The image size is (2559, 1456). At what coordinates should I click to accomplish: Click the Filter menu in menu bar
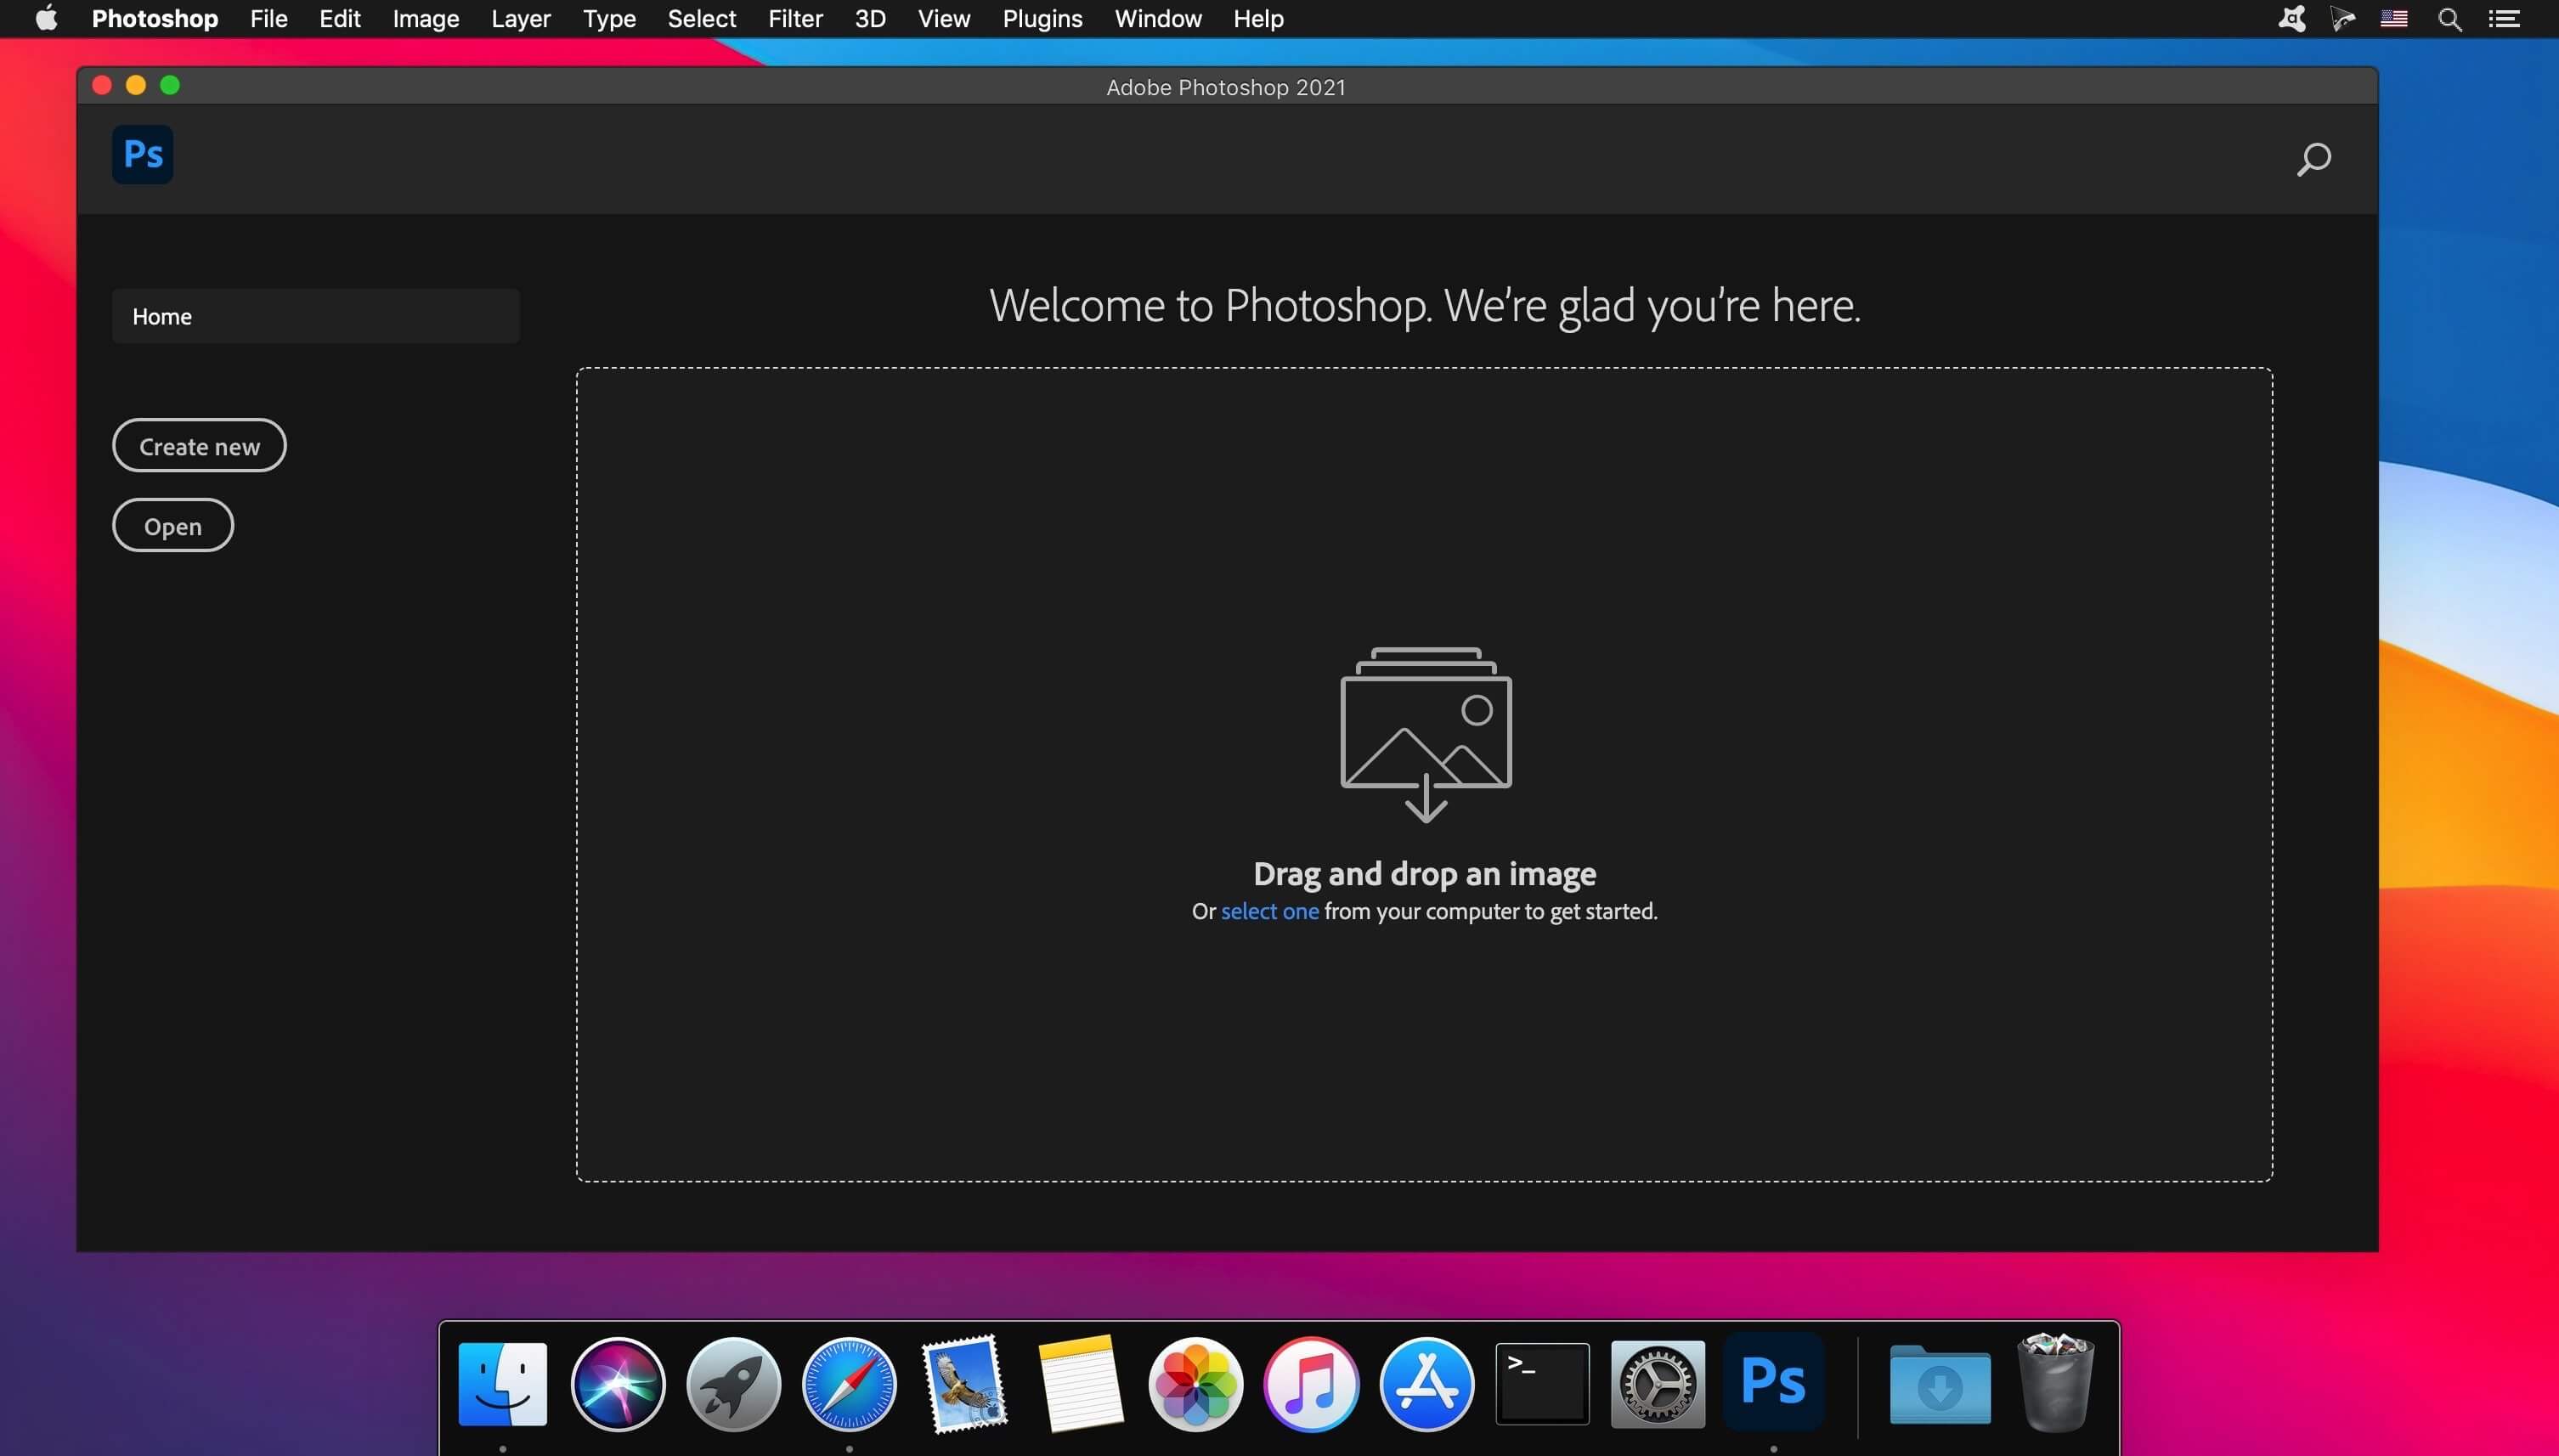794,20
